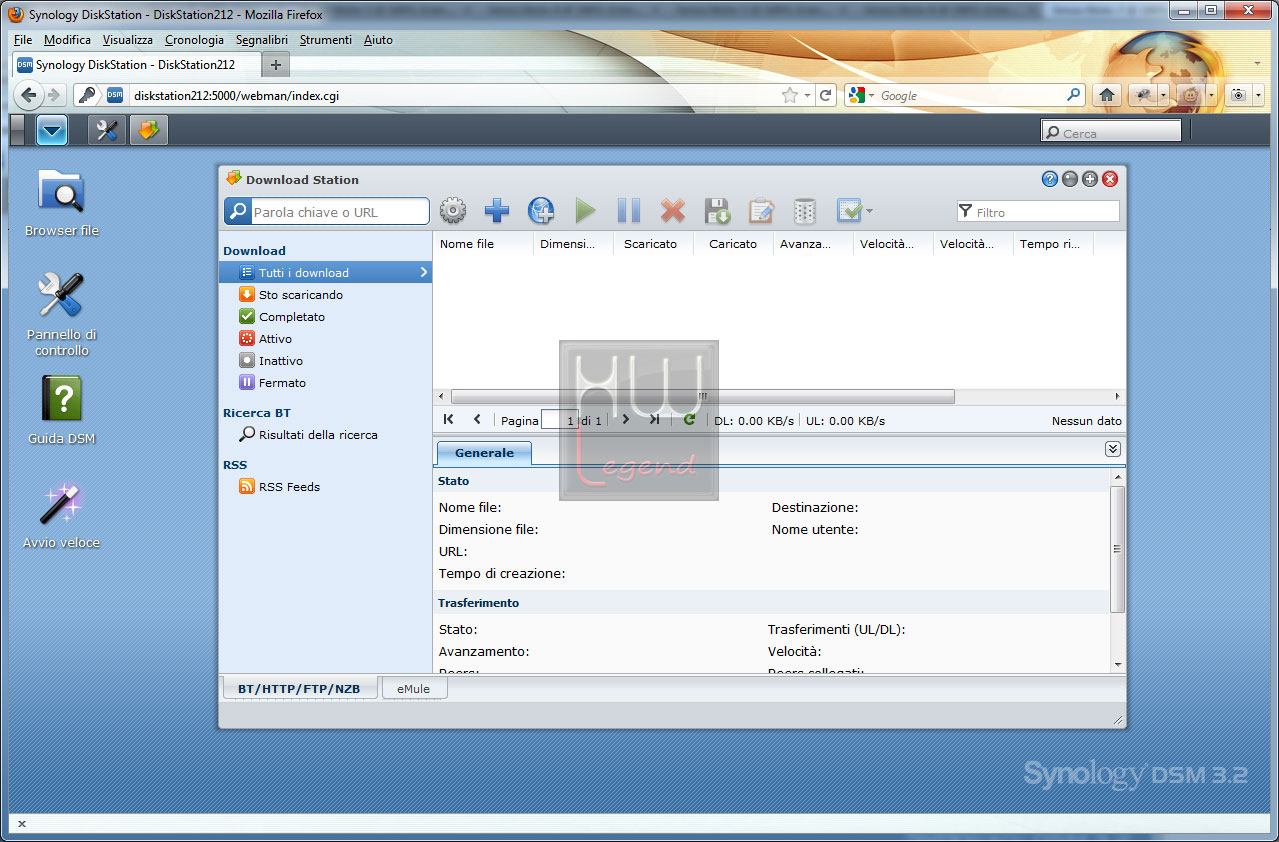The height and width of the screenshot is (842, 1279).
Task: Open Control Panel from DSM taskbar
Action: 107,130
